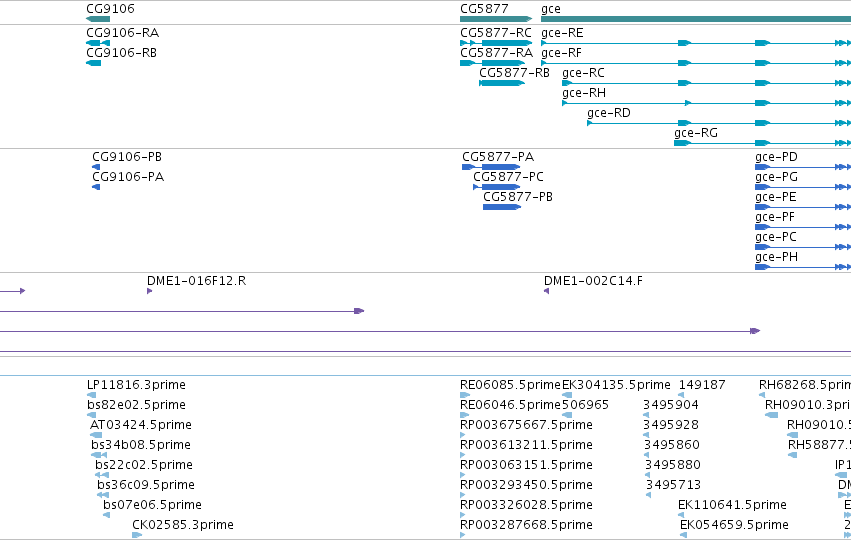Select transcript gce-RE label
This screenshot has height=540, width=851.
click(x=562, y=33)
